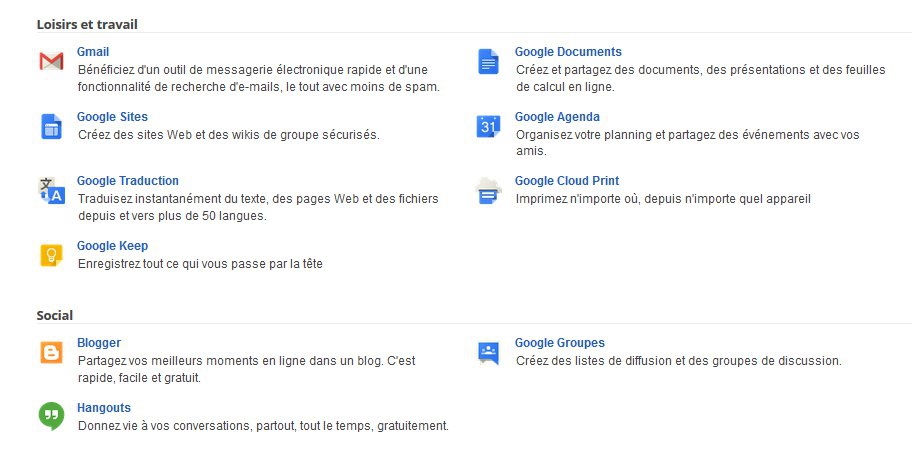The image size is (919, 465).
Task: Click the Gmail envelope icon
Action: tap(52, 61)
